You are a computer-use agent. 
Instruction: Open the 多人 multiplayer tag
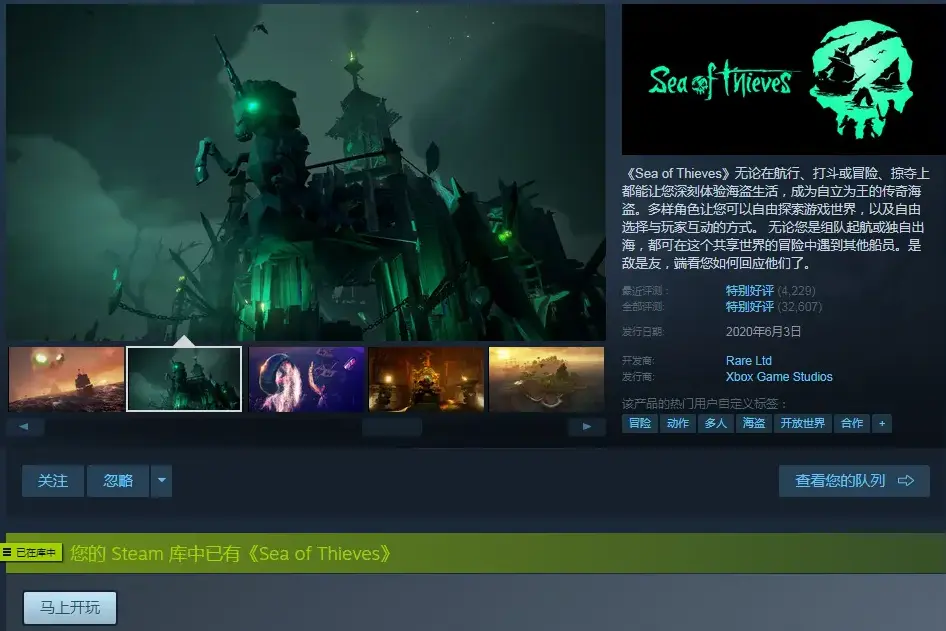tap(716, 423)
